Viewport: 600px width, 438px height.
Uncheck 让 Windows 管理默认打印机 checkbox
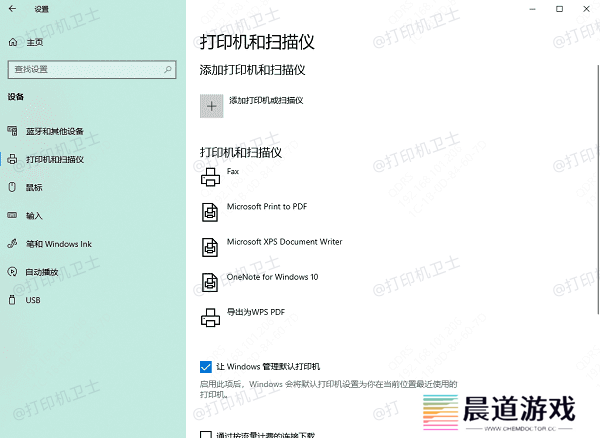tap(205, 367)
